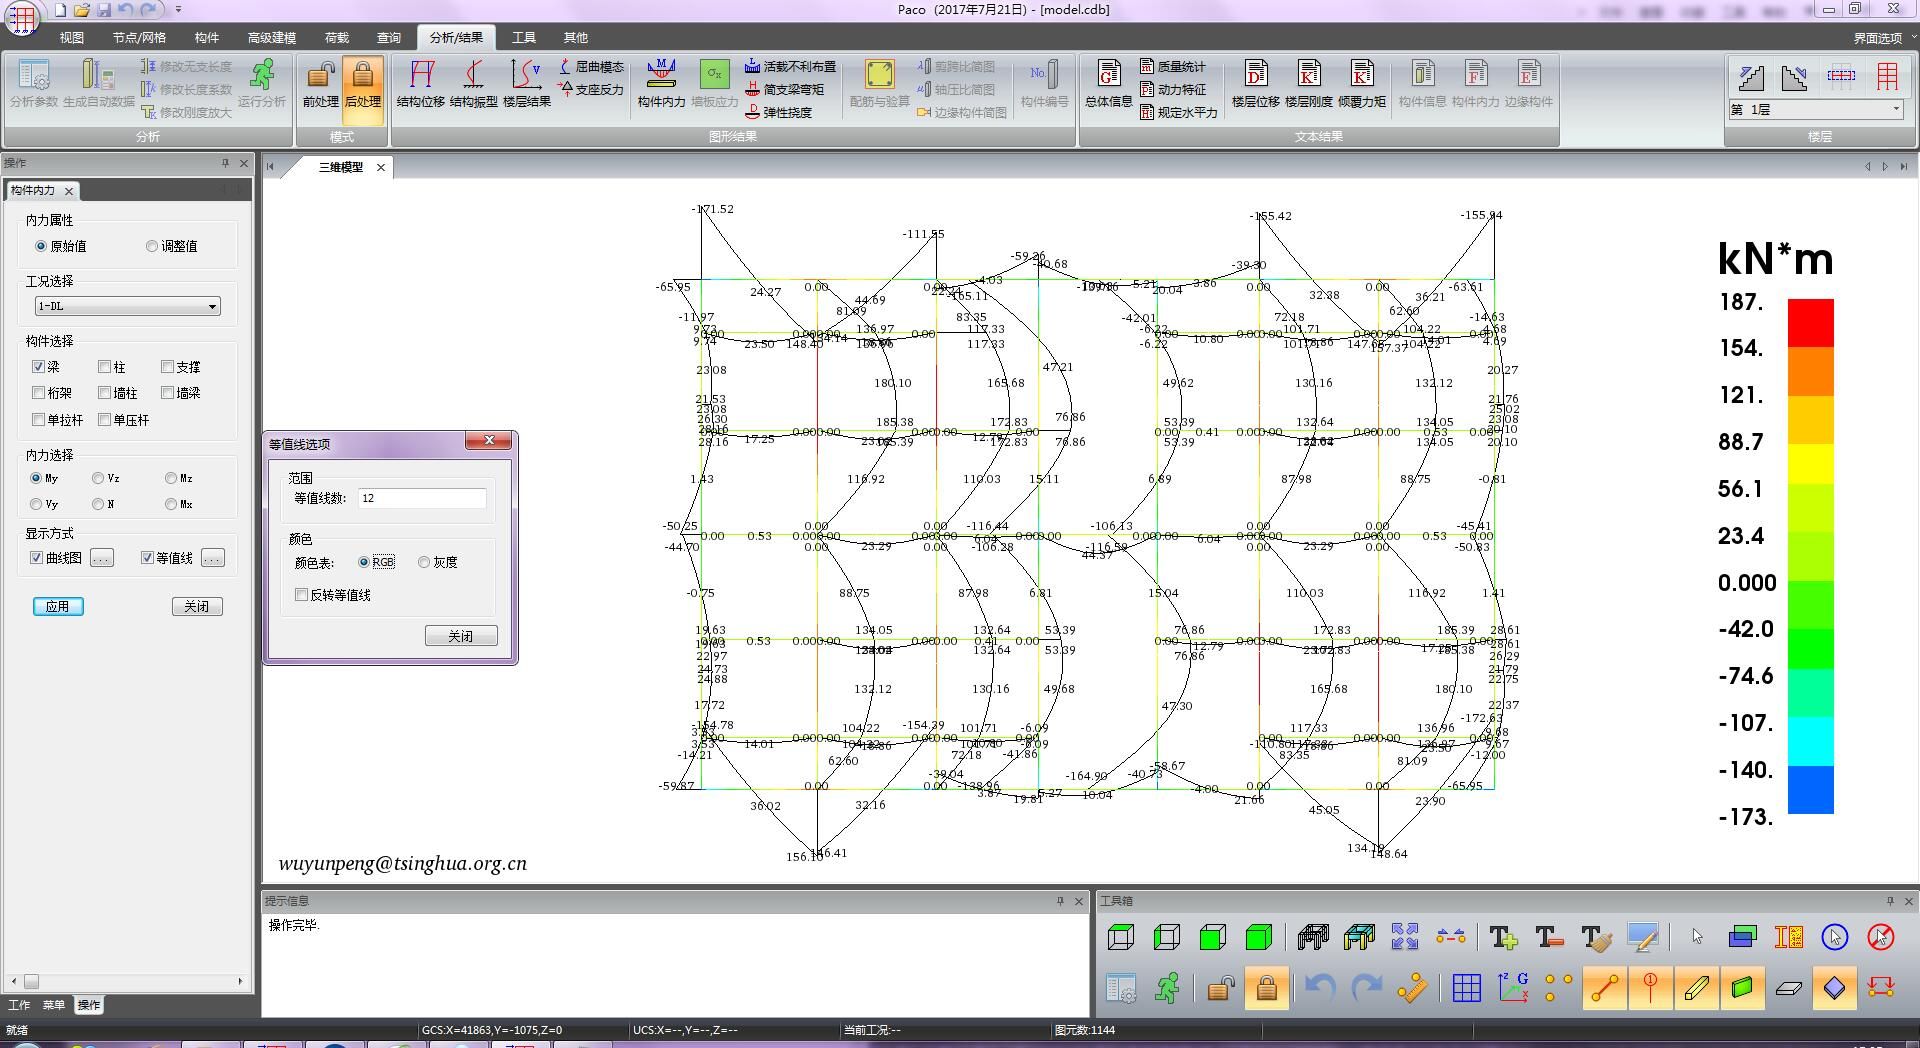The width and height of the screenshot is (1920, 1048).
Task: Open 楼层刚度 story stiffness report
Action: point(1308,83)
